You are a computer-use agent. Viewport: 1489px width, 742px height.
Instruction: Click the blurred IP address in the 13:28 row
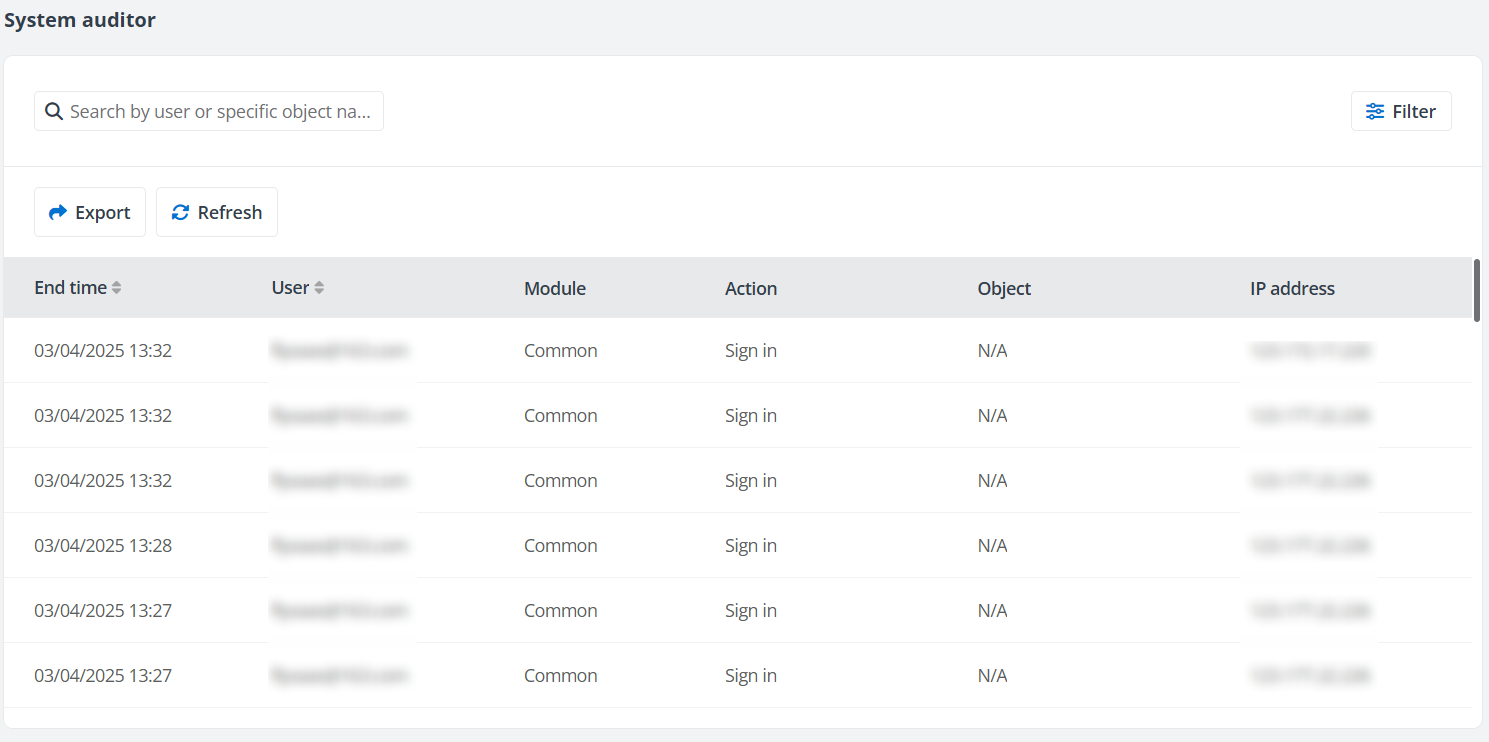tap(1309, 545)
